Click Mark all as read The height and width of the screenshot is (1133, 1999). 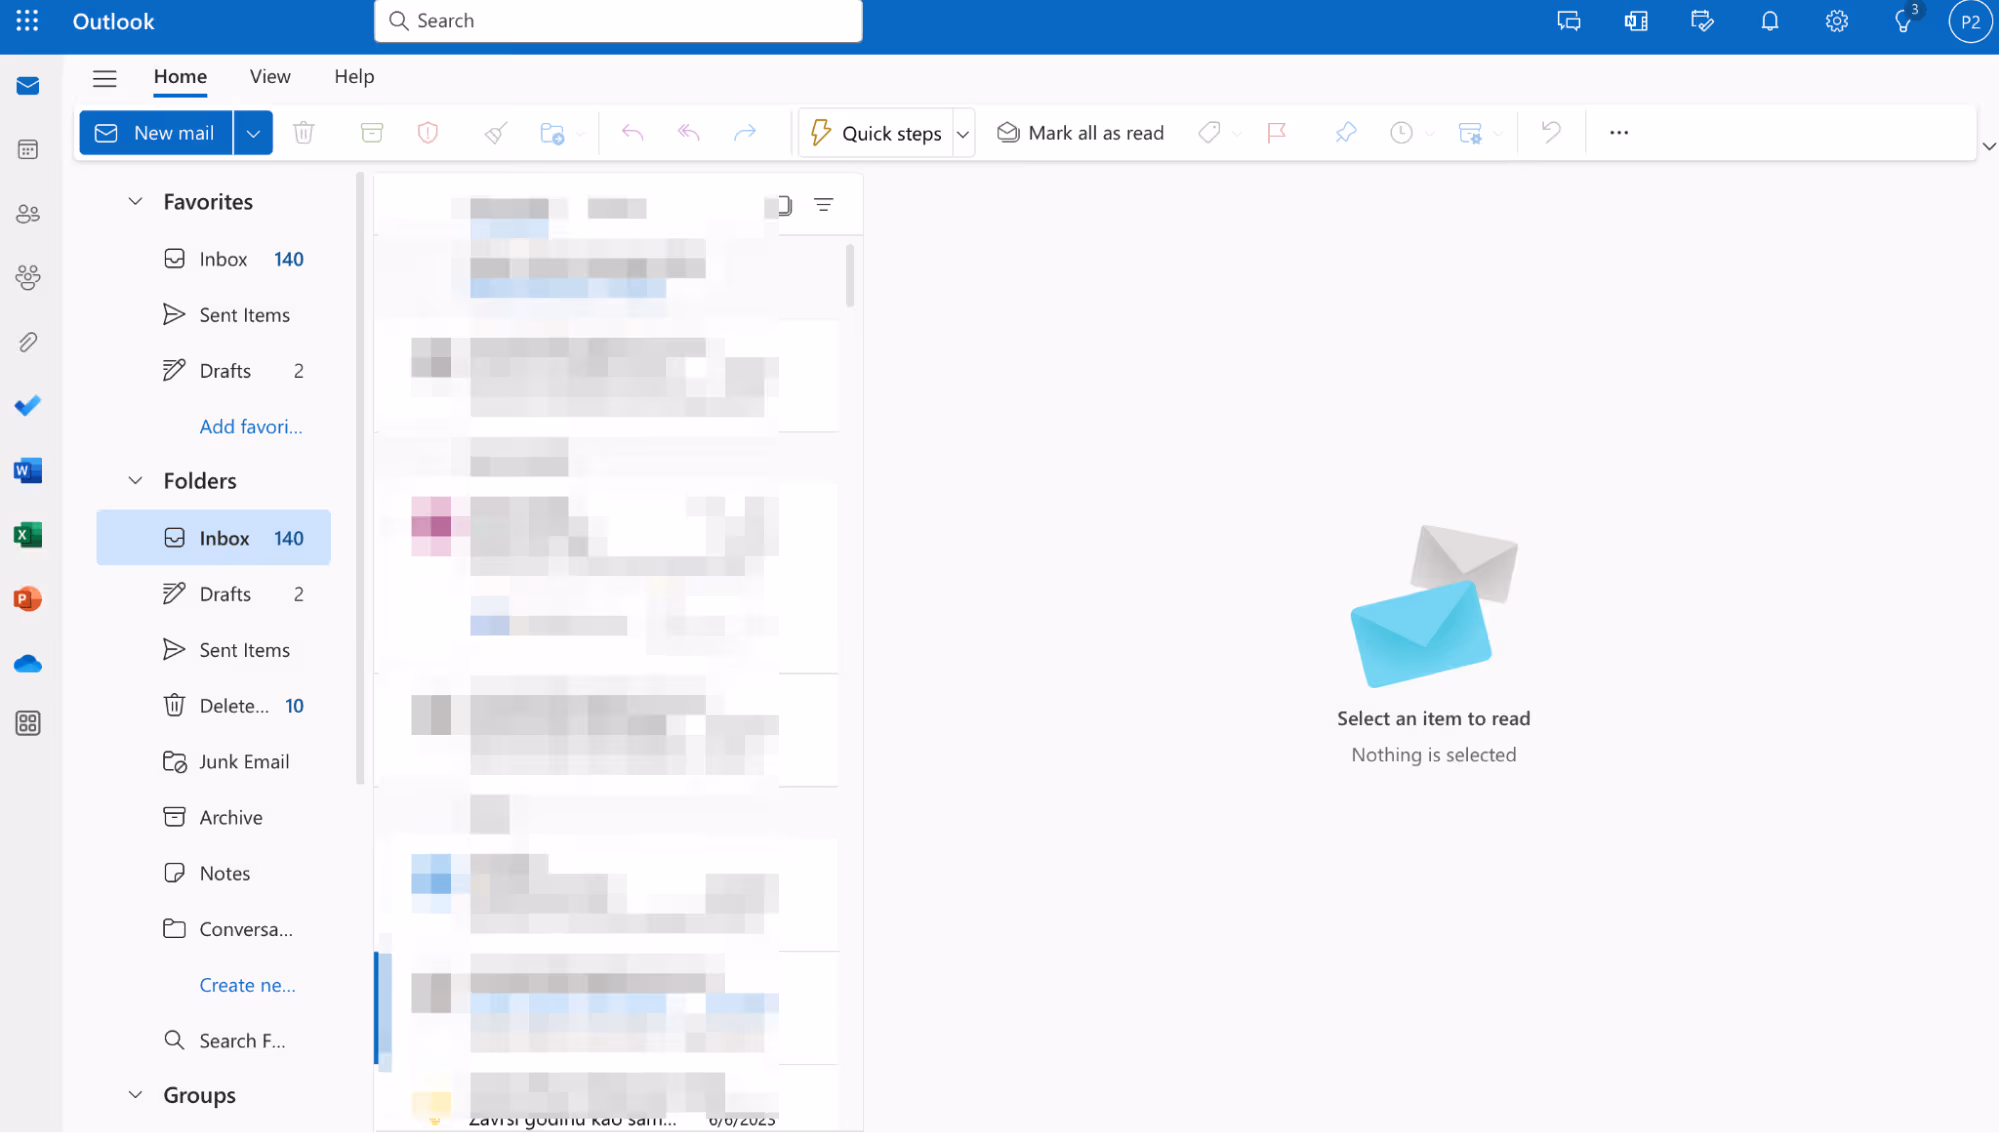click(1081, 133)
